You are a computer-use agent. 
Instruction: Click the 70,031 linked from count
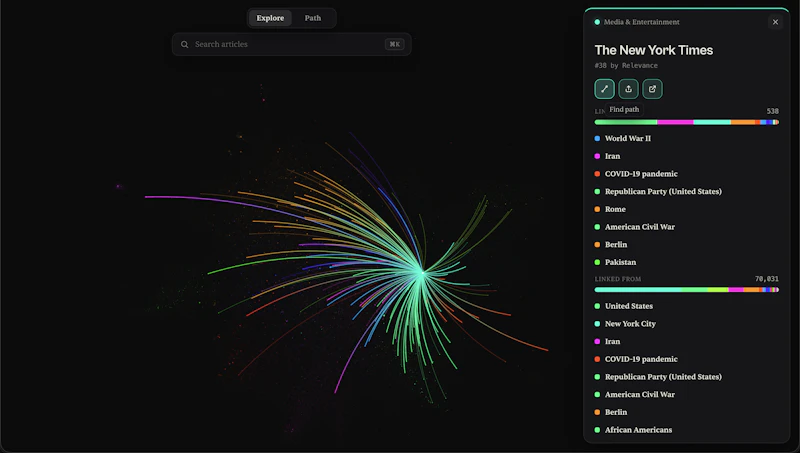(x=767, y=279)
